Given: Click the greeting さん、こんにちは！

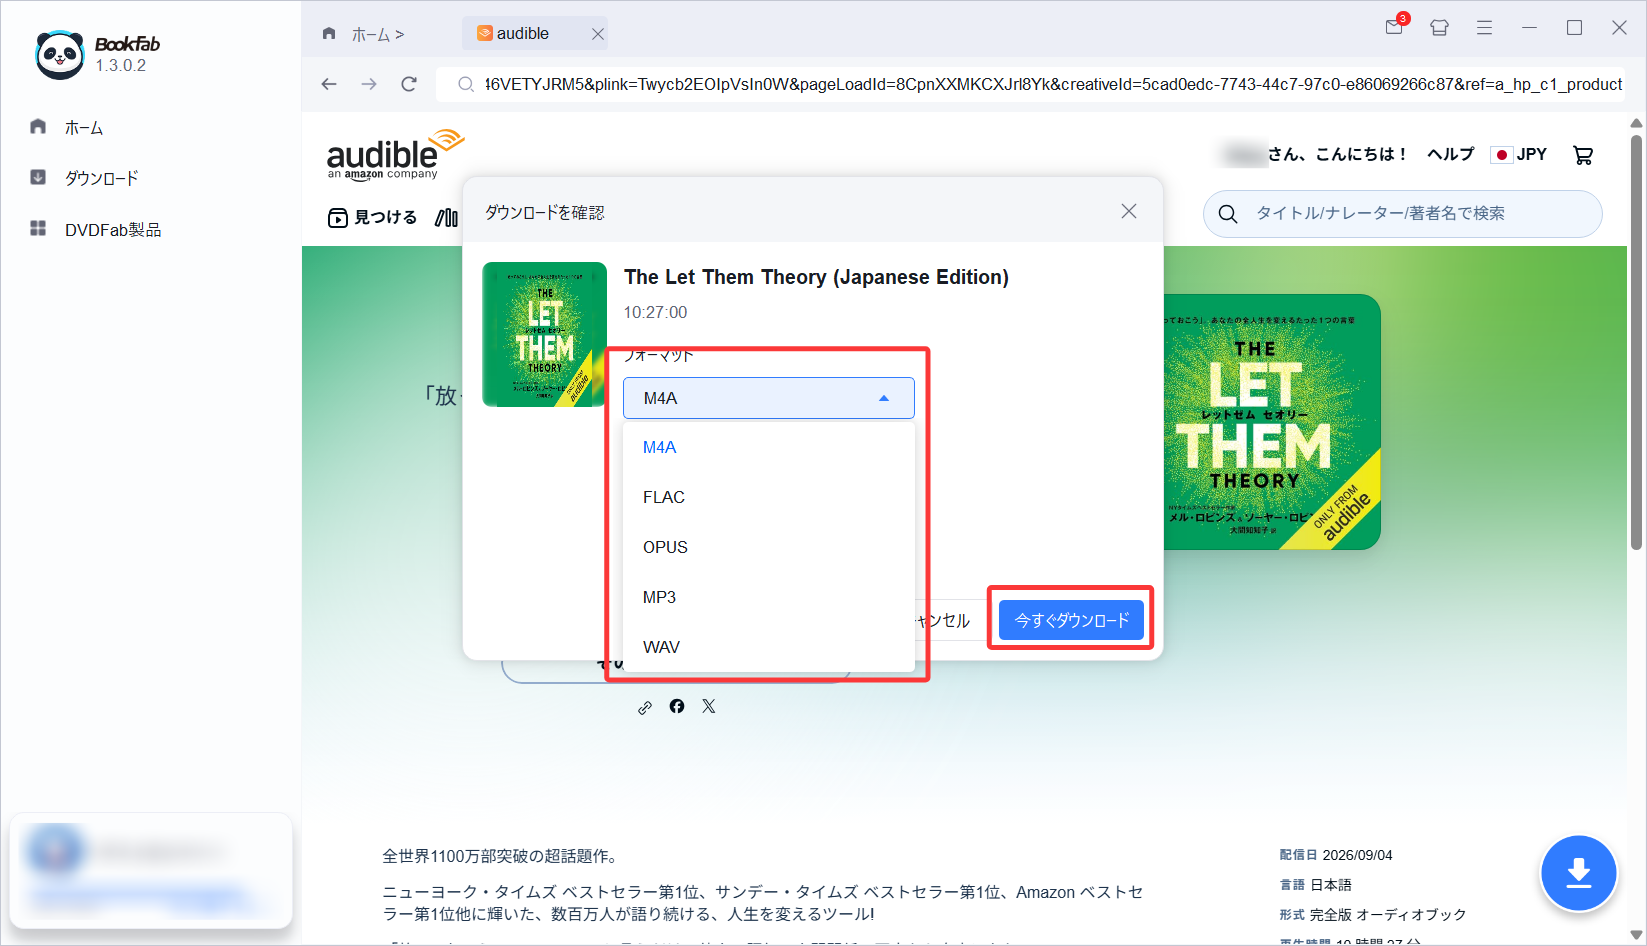Looking at the screenshot, I should (1337, 154).
